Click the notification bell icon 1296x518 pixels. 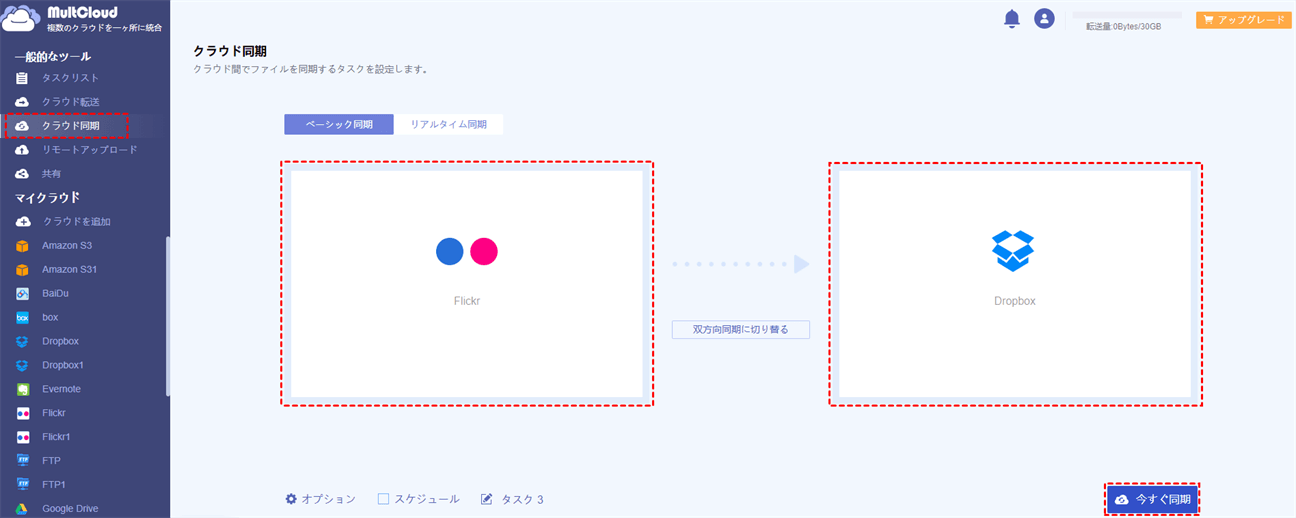[x=1012, y=18]
